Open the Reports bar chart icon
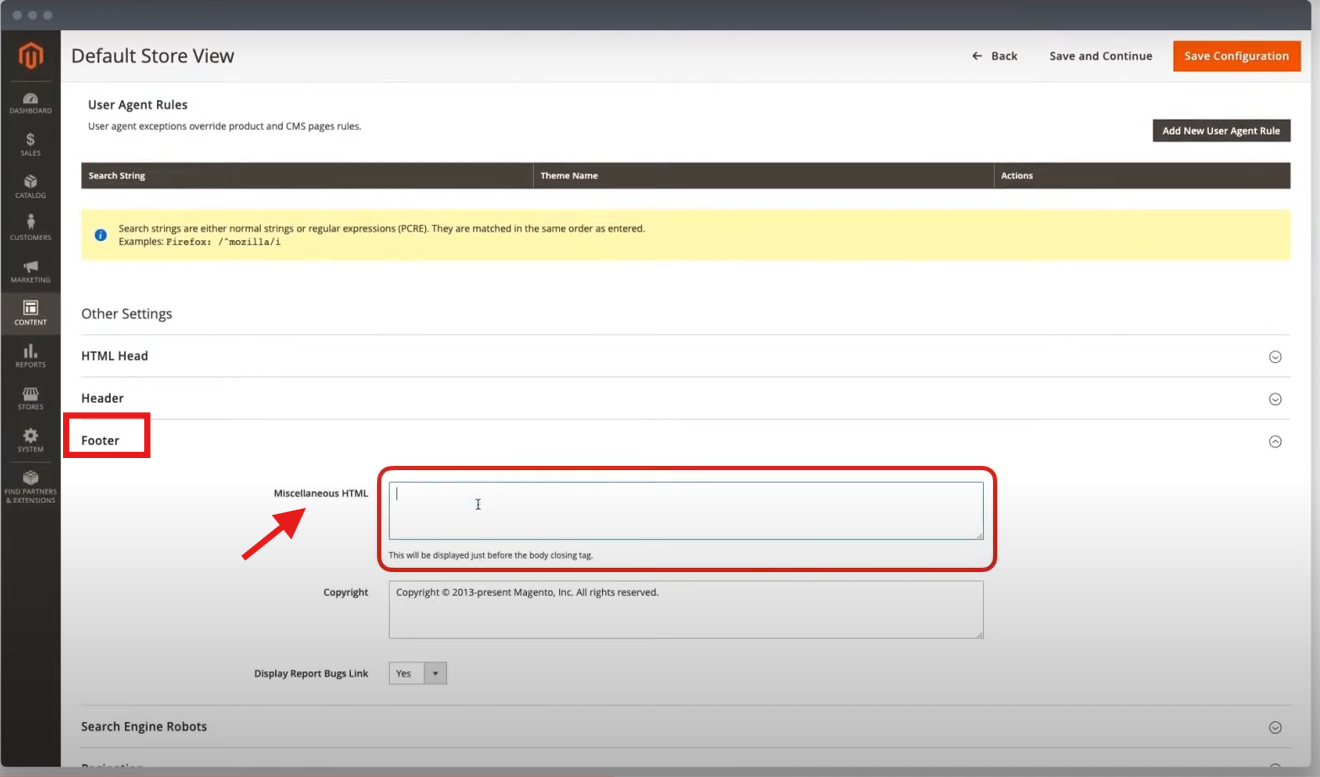1320x777 pixels. pos(30,355)
